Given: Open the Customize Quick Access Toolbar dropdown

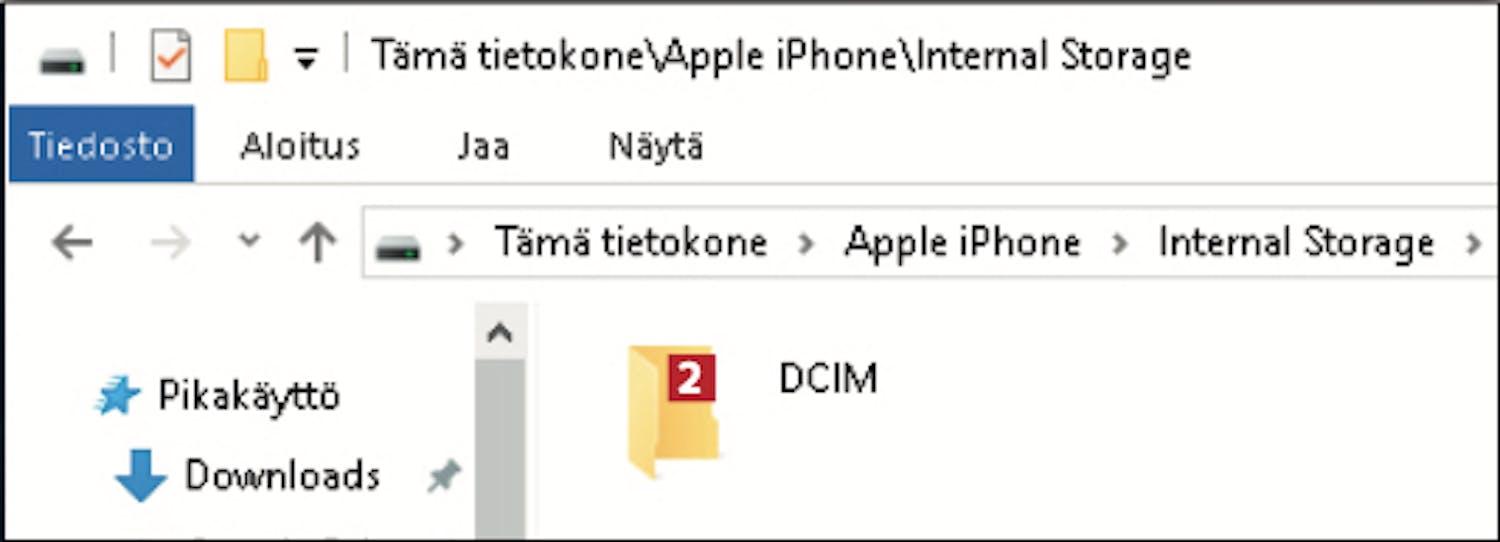Looking at the screenshot, I should (x=306, y=60).
